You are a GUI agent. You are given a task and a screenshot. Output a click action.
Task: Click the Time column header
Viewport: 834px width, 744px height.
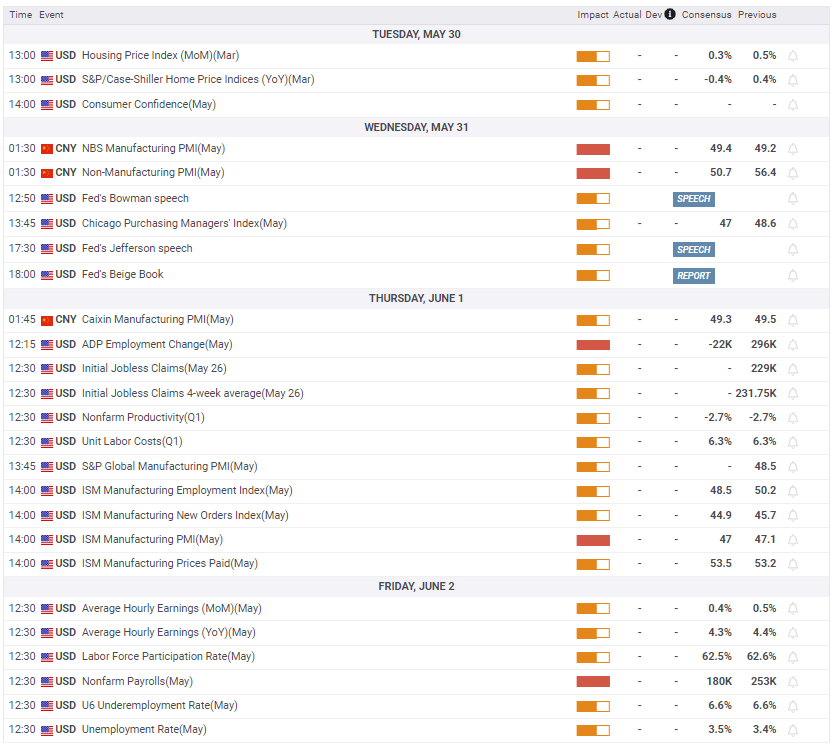point(21,15)
